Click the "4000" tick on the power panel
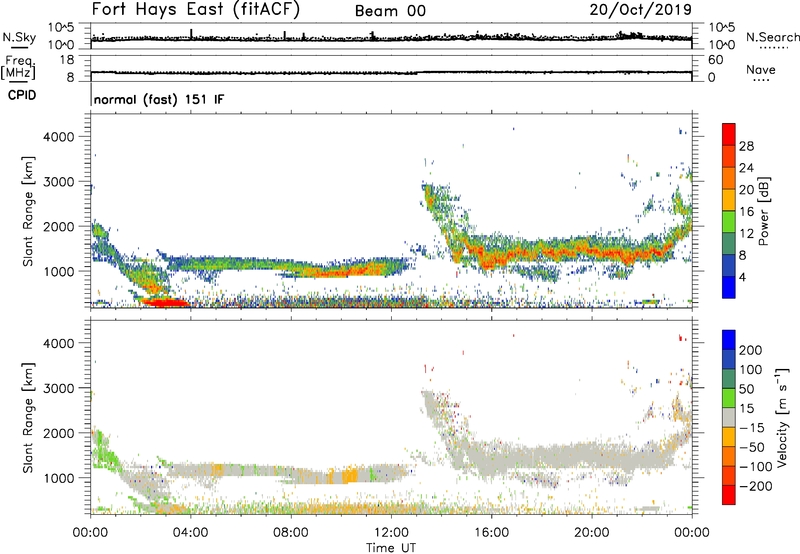Viewport: 800px width, 554px height. point(59,137)
